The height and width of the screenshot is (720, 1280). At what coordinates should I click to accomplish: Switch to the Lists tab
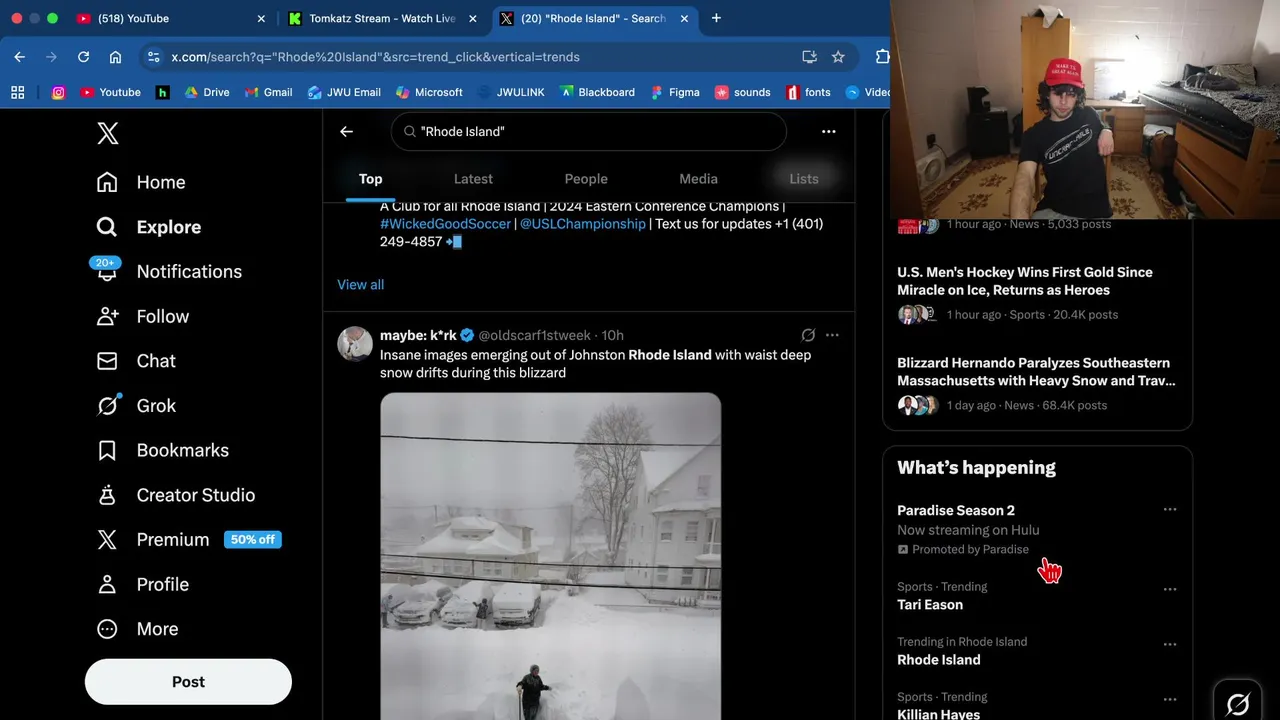[x=804, y=179]
